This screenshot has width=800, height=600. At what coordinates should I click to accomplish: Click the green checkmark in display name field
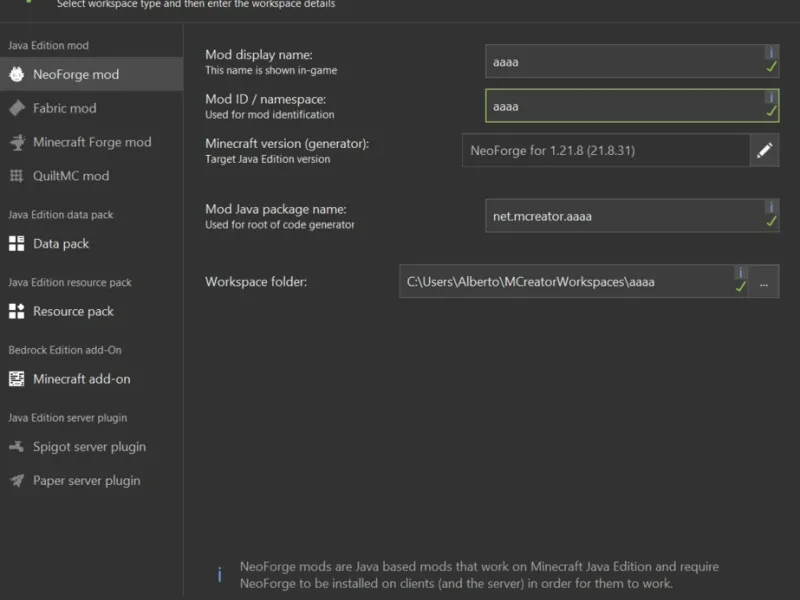pos(771,67)
